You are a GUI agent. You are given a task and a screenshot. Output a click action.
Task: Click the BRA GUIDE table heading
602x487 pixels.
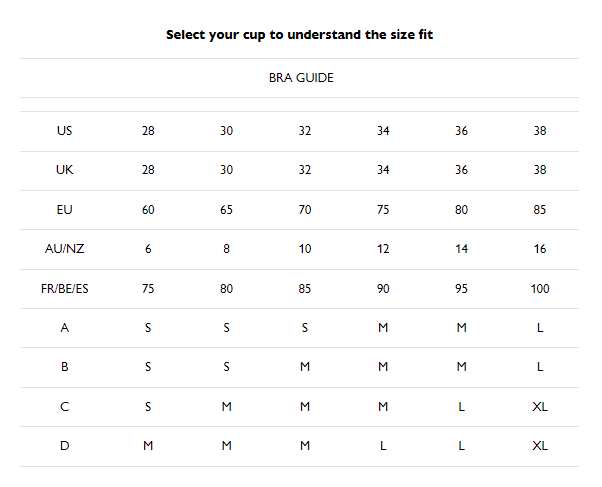pyautogui.click(x=301, y=78)
